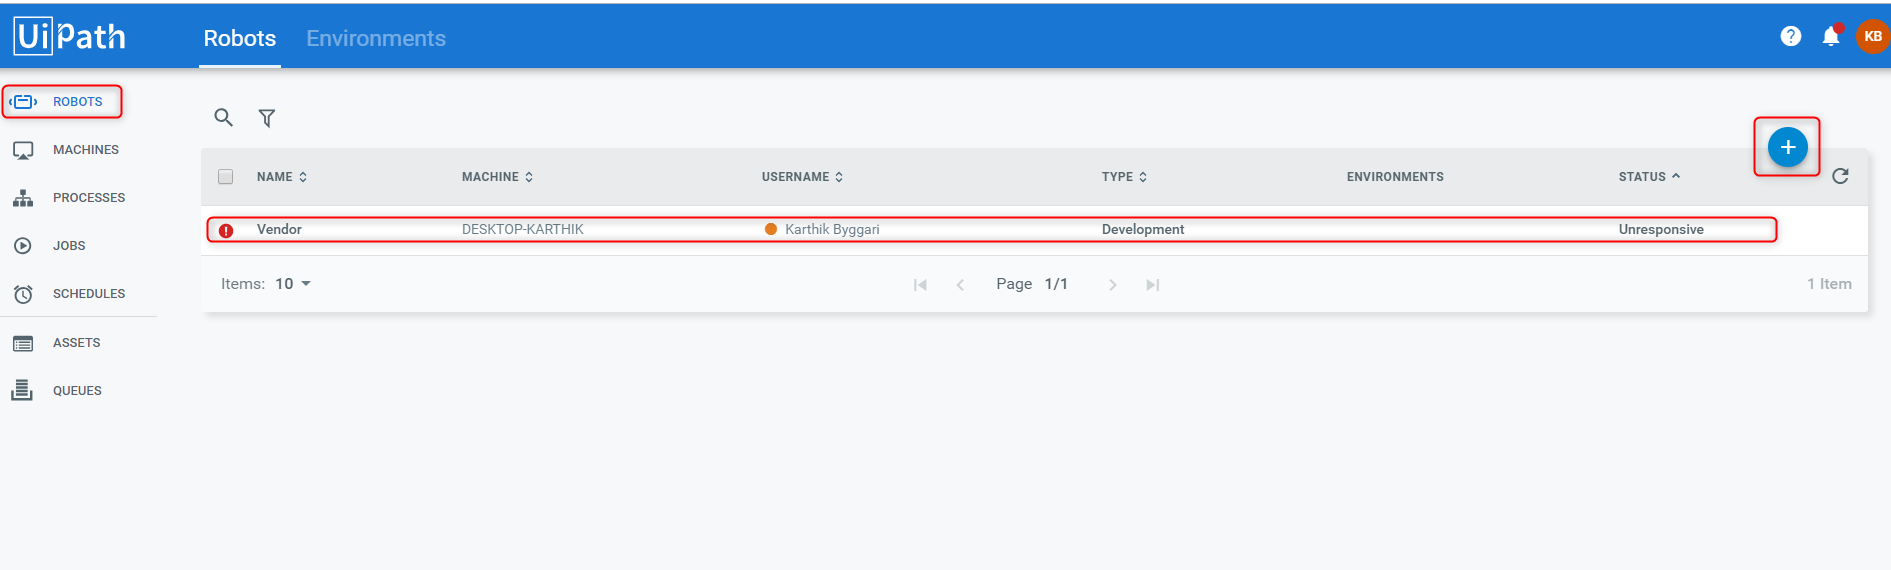The height and width of the screenshot is (570, 1891).
Task: Click the Unresponsive status cell
Action: [1661, 229]
